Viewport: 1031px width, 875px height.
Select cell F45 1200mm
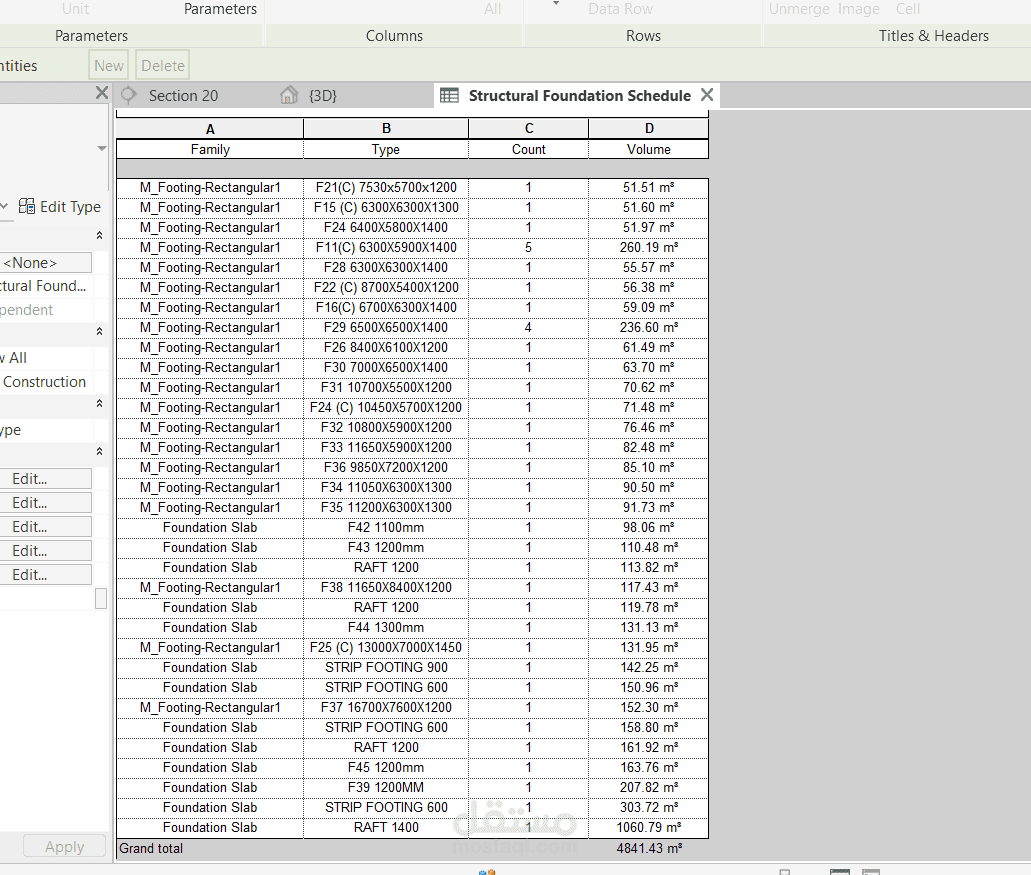click(386, 768)
